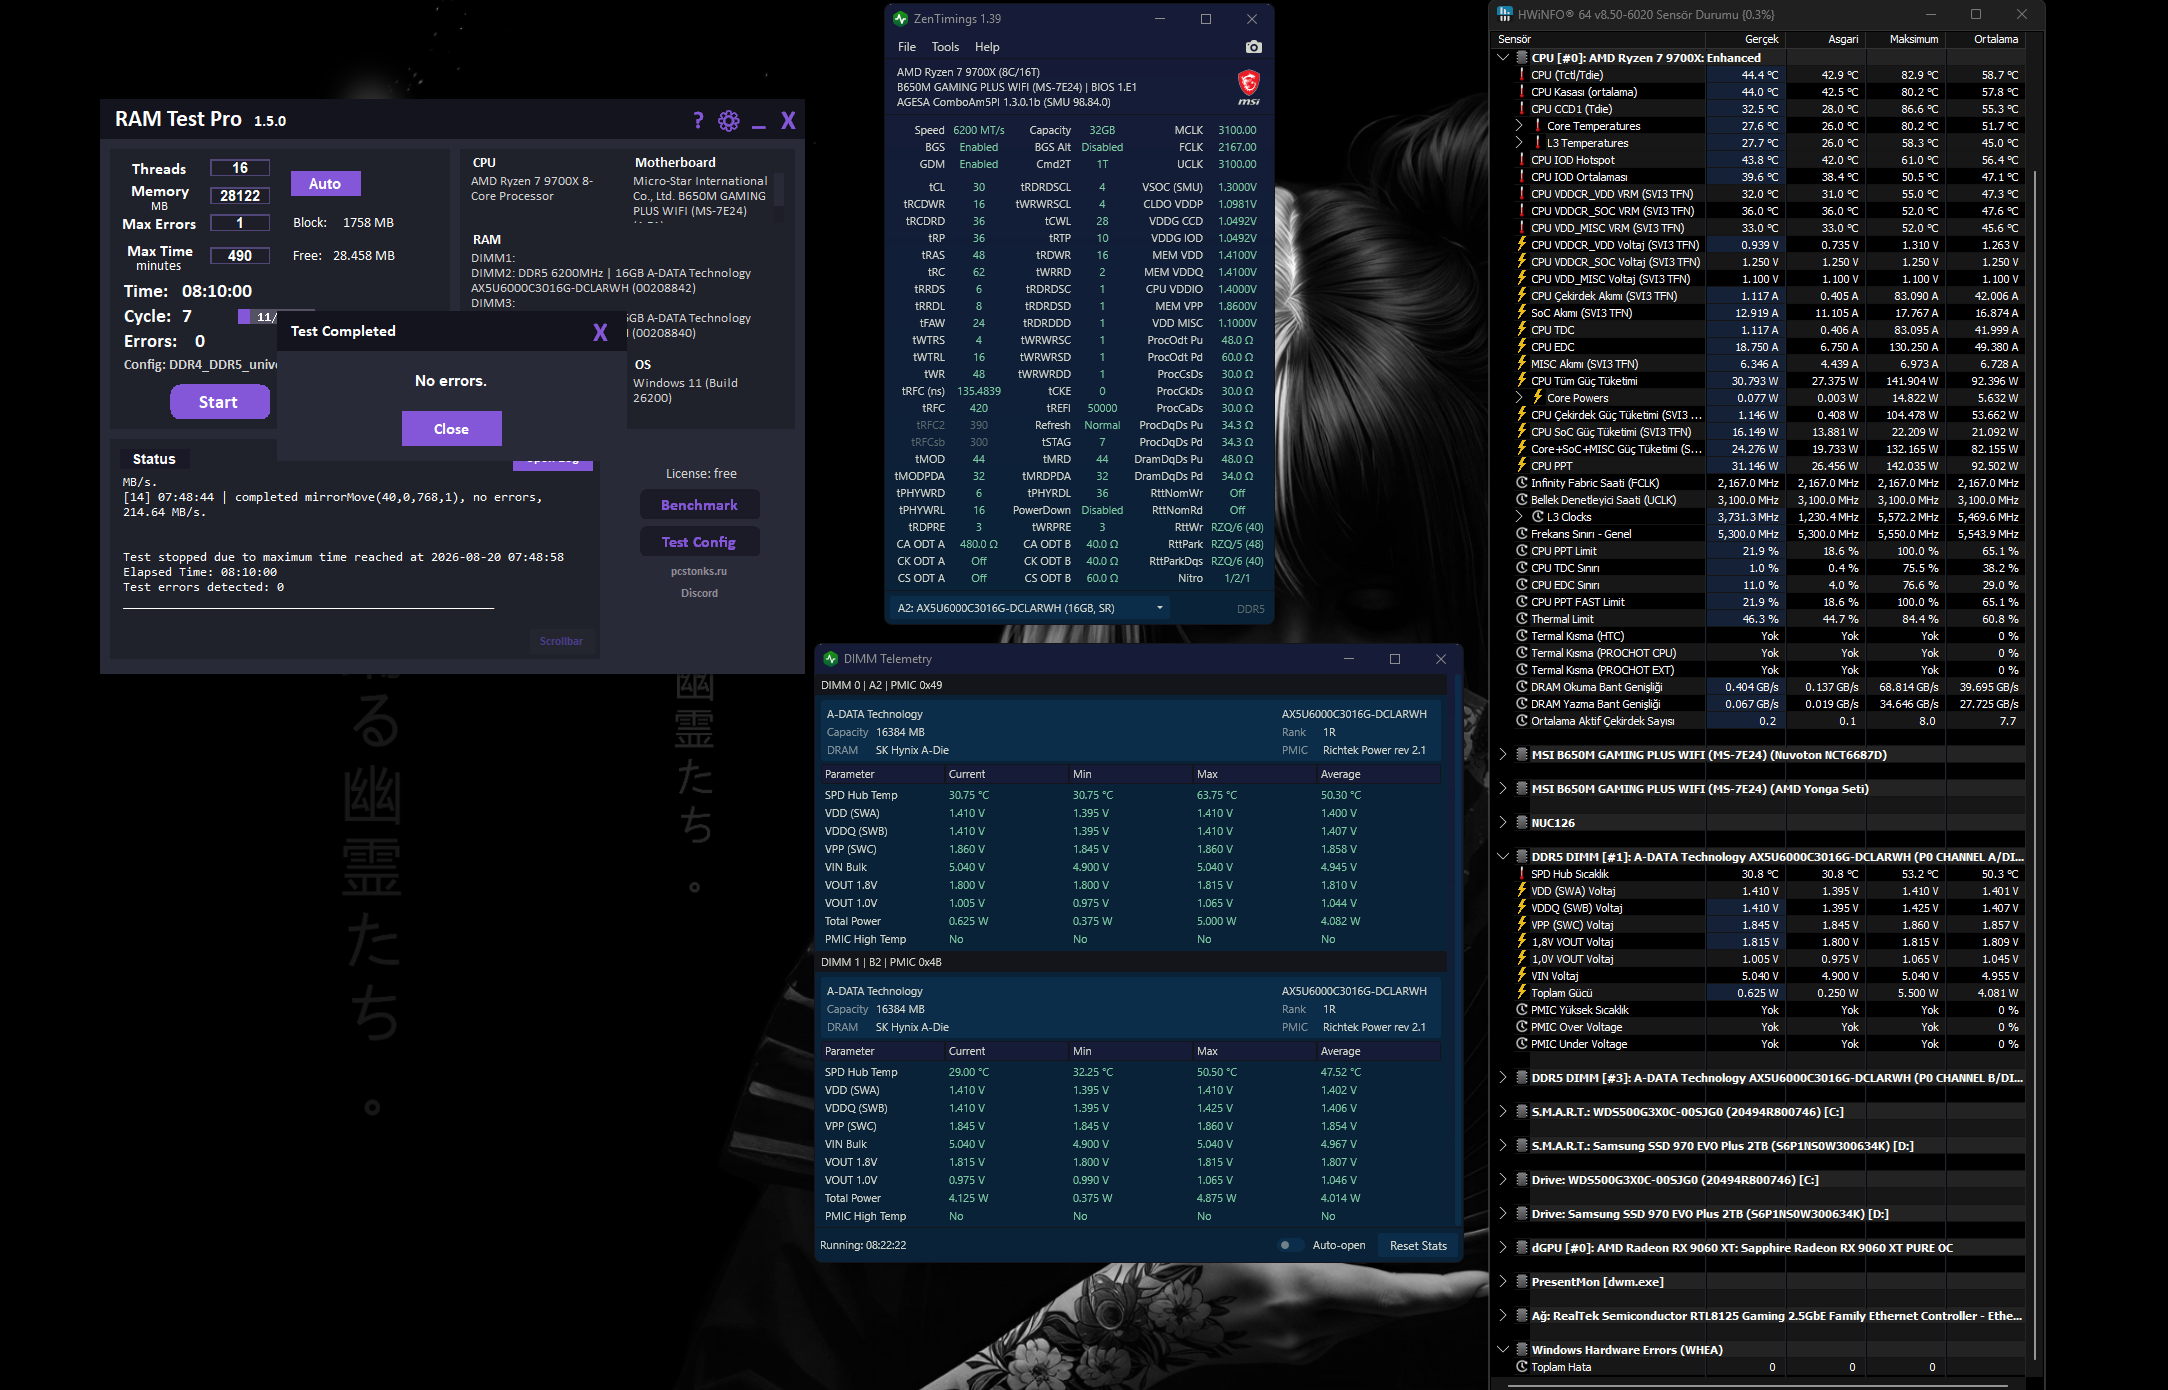
Task: Expand the Drive: WDS500G3X0C sensor group
Action: 1502,1180
